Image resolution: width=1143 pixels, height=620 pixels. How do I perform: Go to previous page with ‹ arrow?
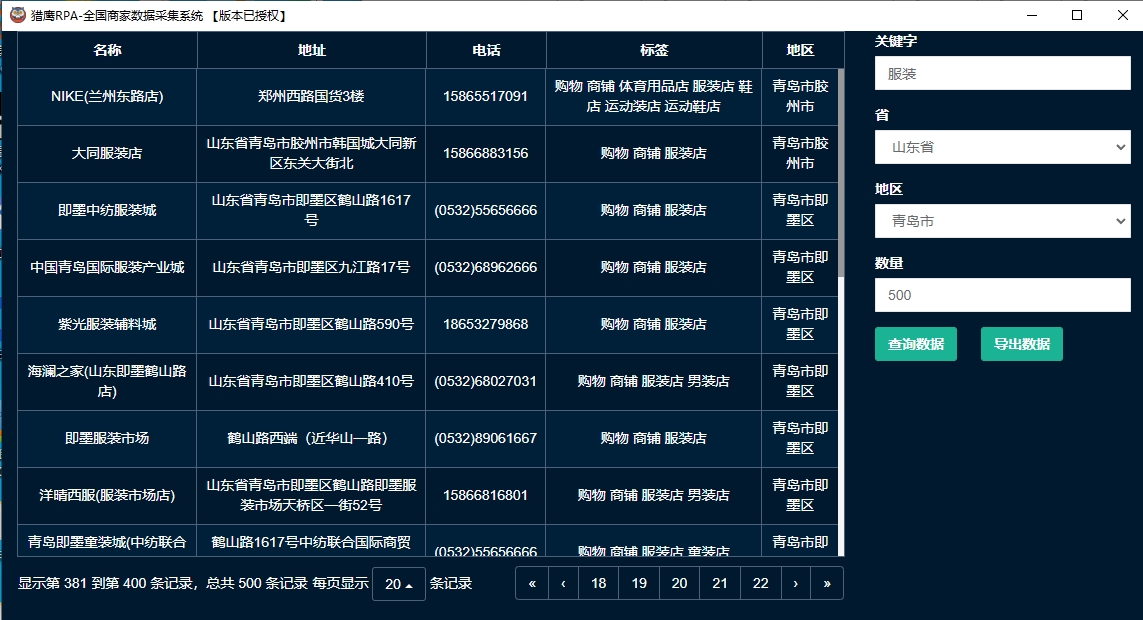563,583
